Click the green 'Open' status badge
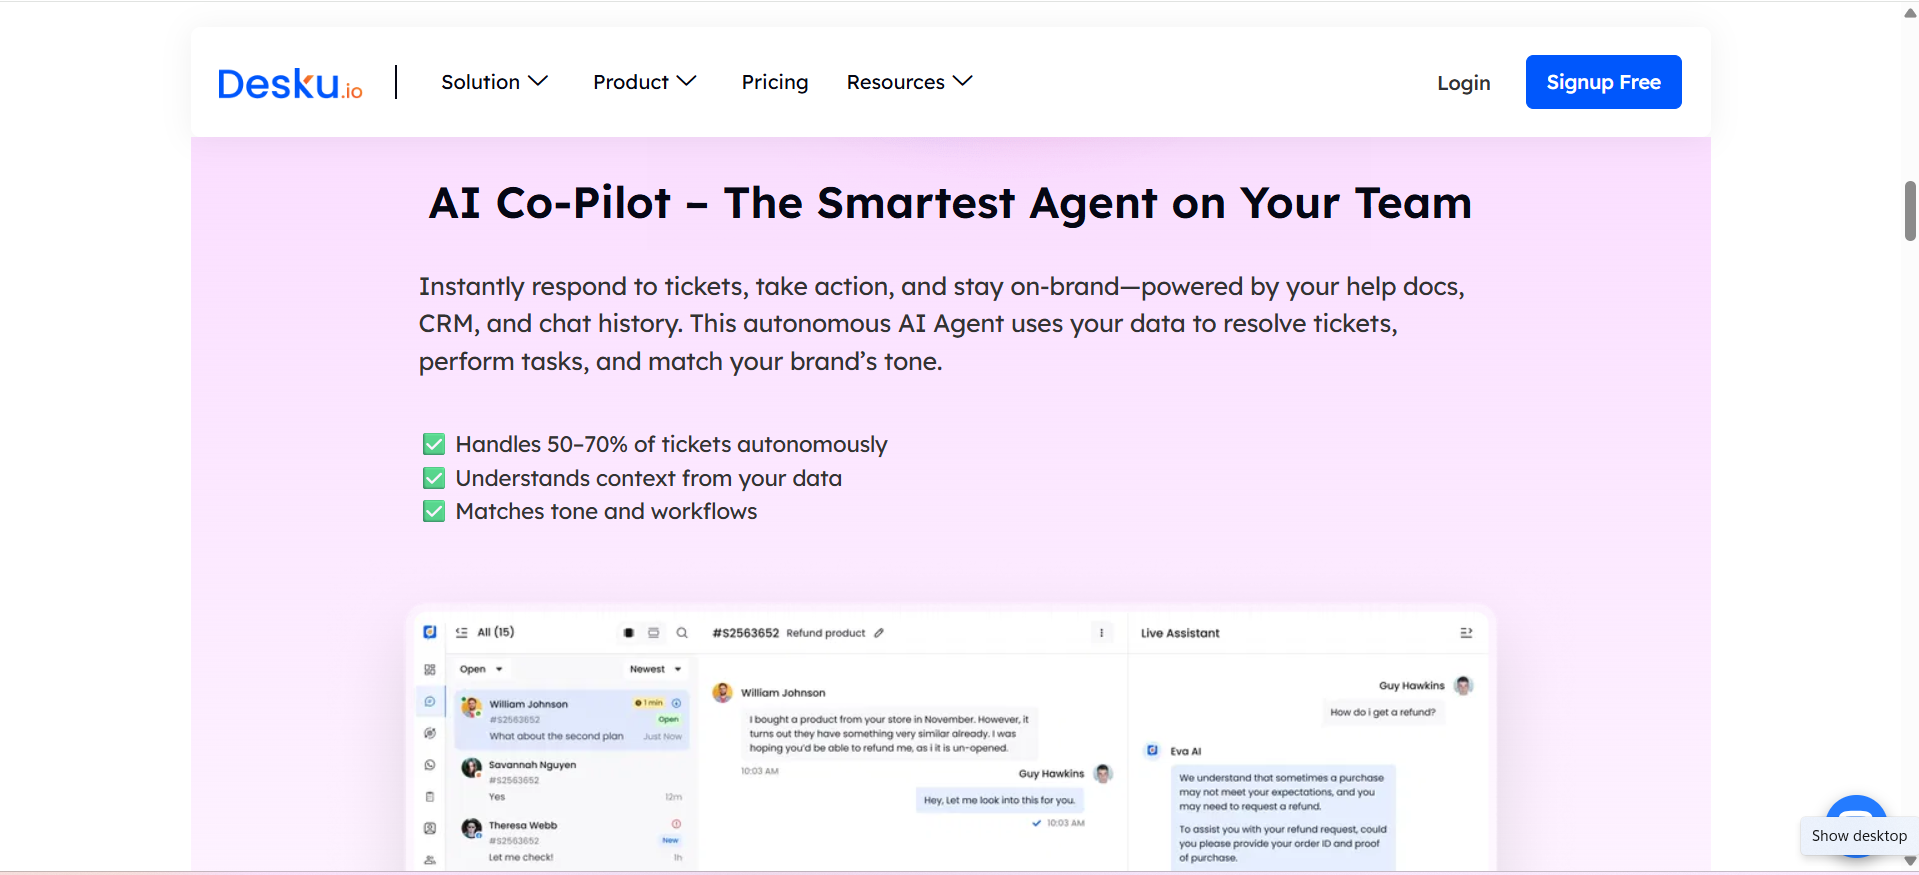The image size is (1919, 875). point(668,719)
